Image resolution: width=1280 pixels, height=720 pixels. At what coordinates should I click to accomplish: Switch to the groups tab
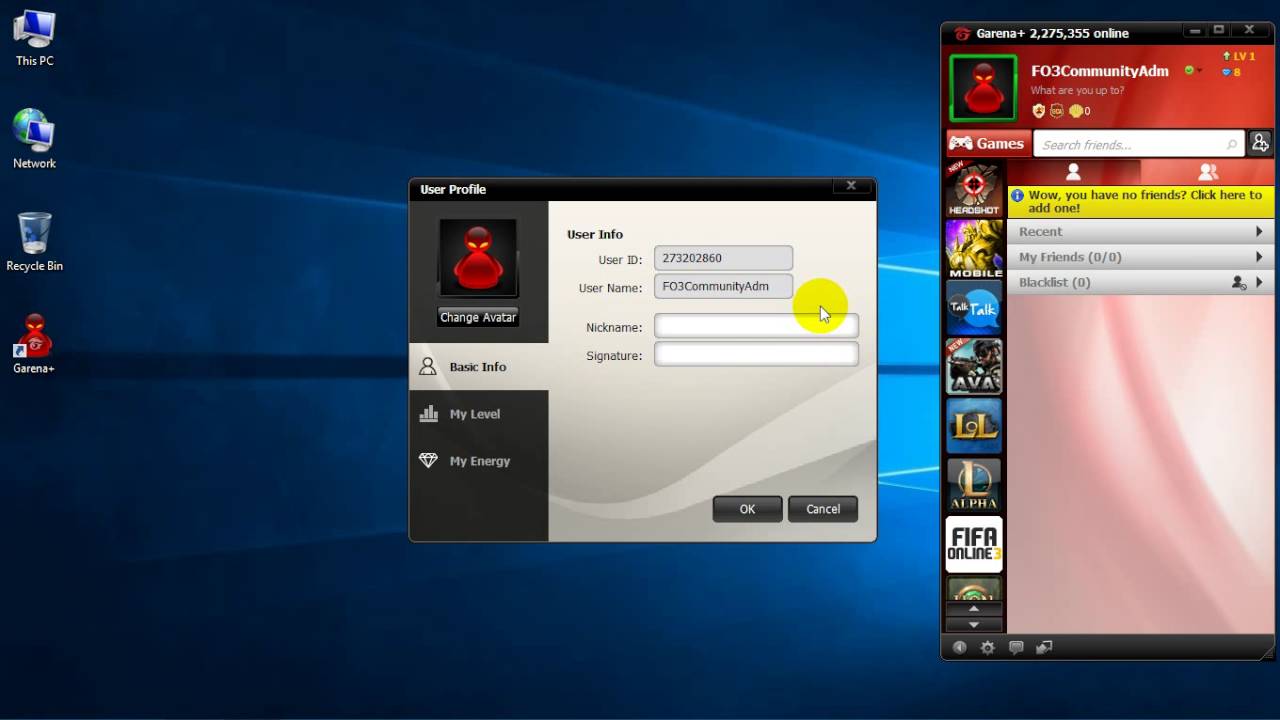click(x=1207, y=172)
